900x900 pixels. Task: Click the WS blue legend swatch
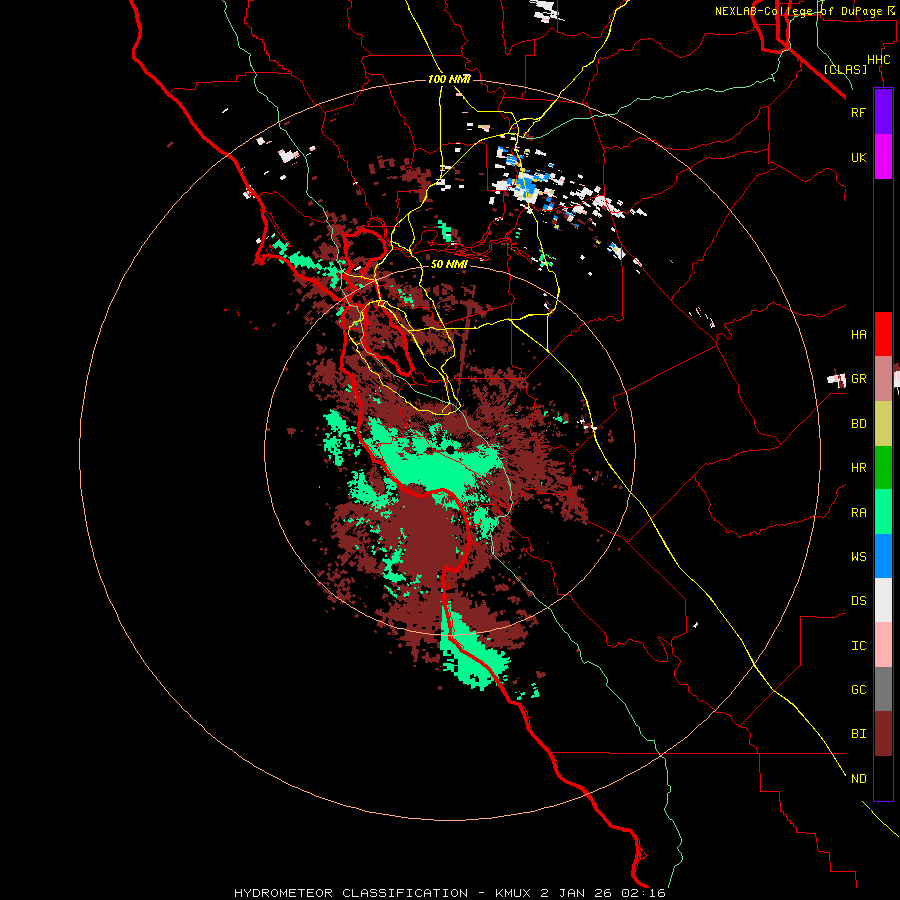click(883, 556)
